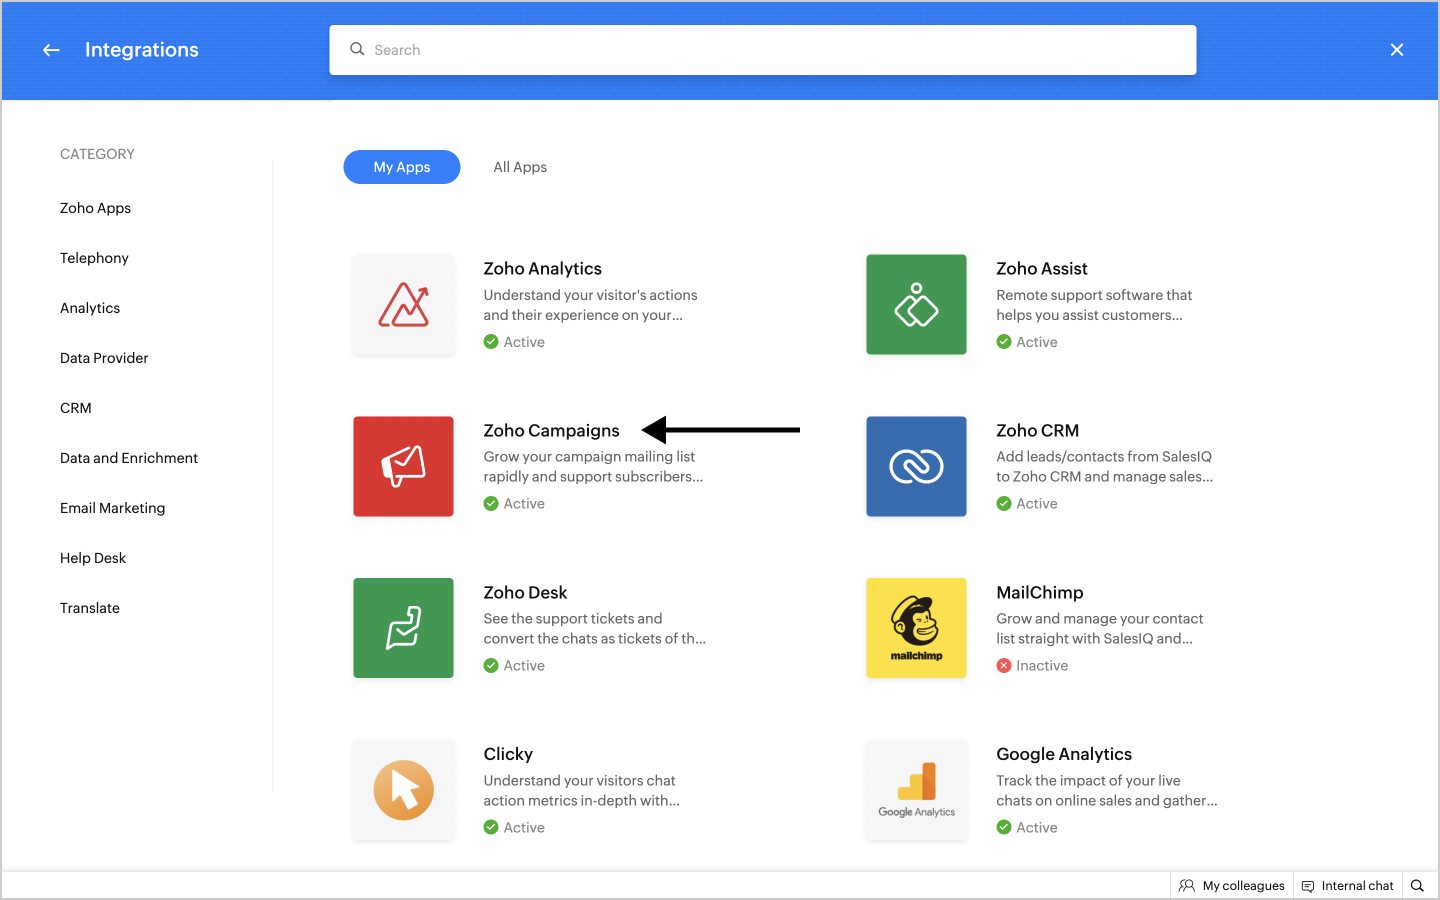1440x900 pixels.
Task: Close the Integrations panel with the X
Action: pyautogui.click(x=1397, y=50)
